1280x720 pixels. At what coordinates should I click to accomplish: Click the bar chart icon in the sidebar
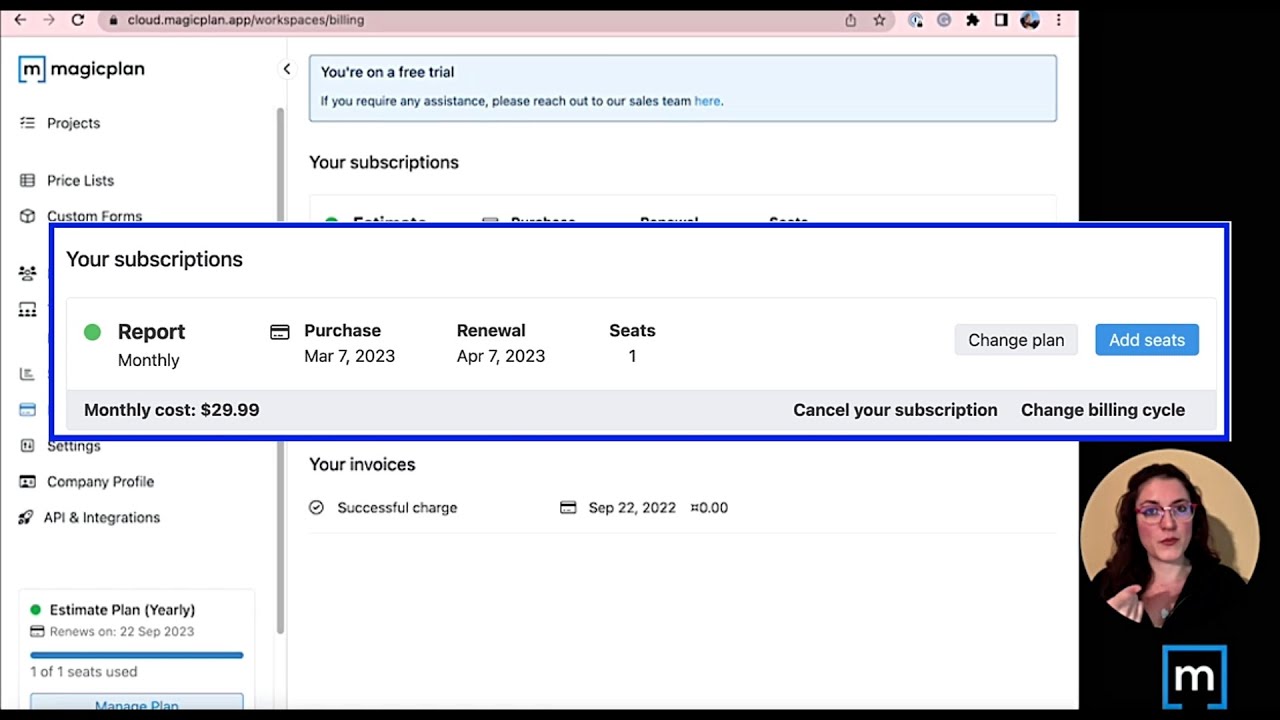(27, 374)
